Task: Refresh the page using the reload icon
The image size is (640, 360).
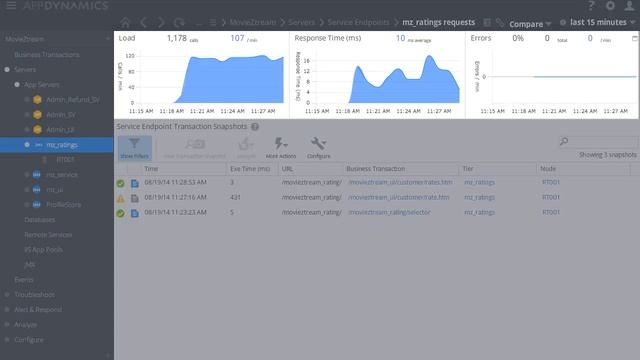Action: pyautogui.click(x=179, y=22)
